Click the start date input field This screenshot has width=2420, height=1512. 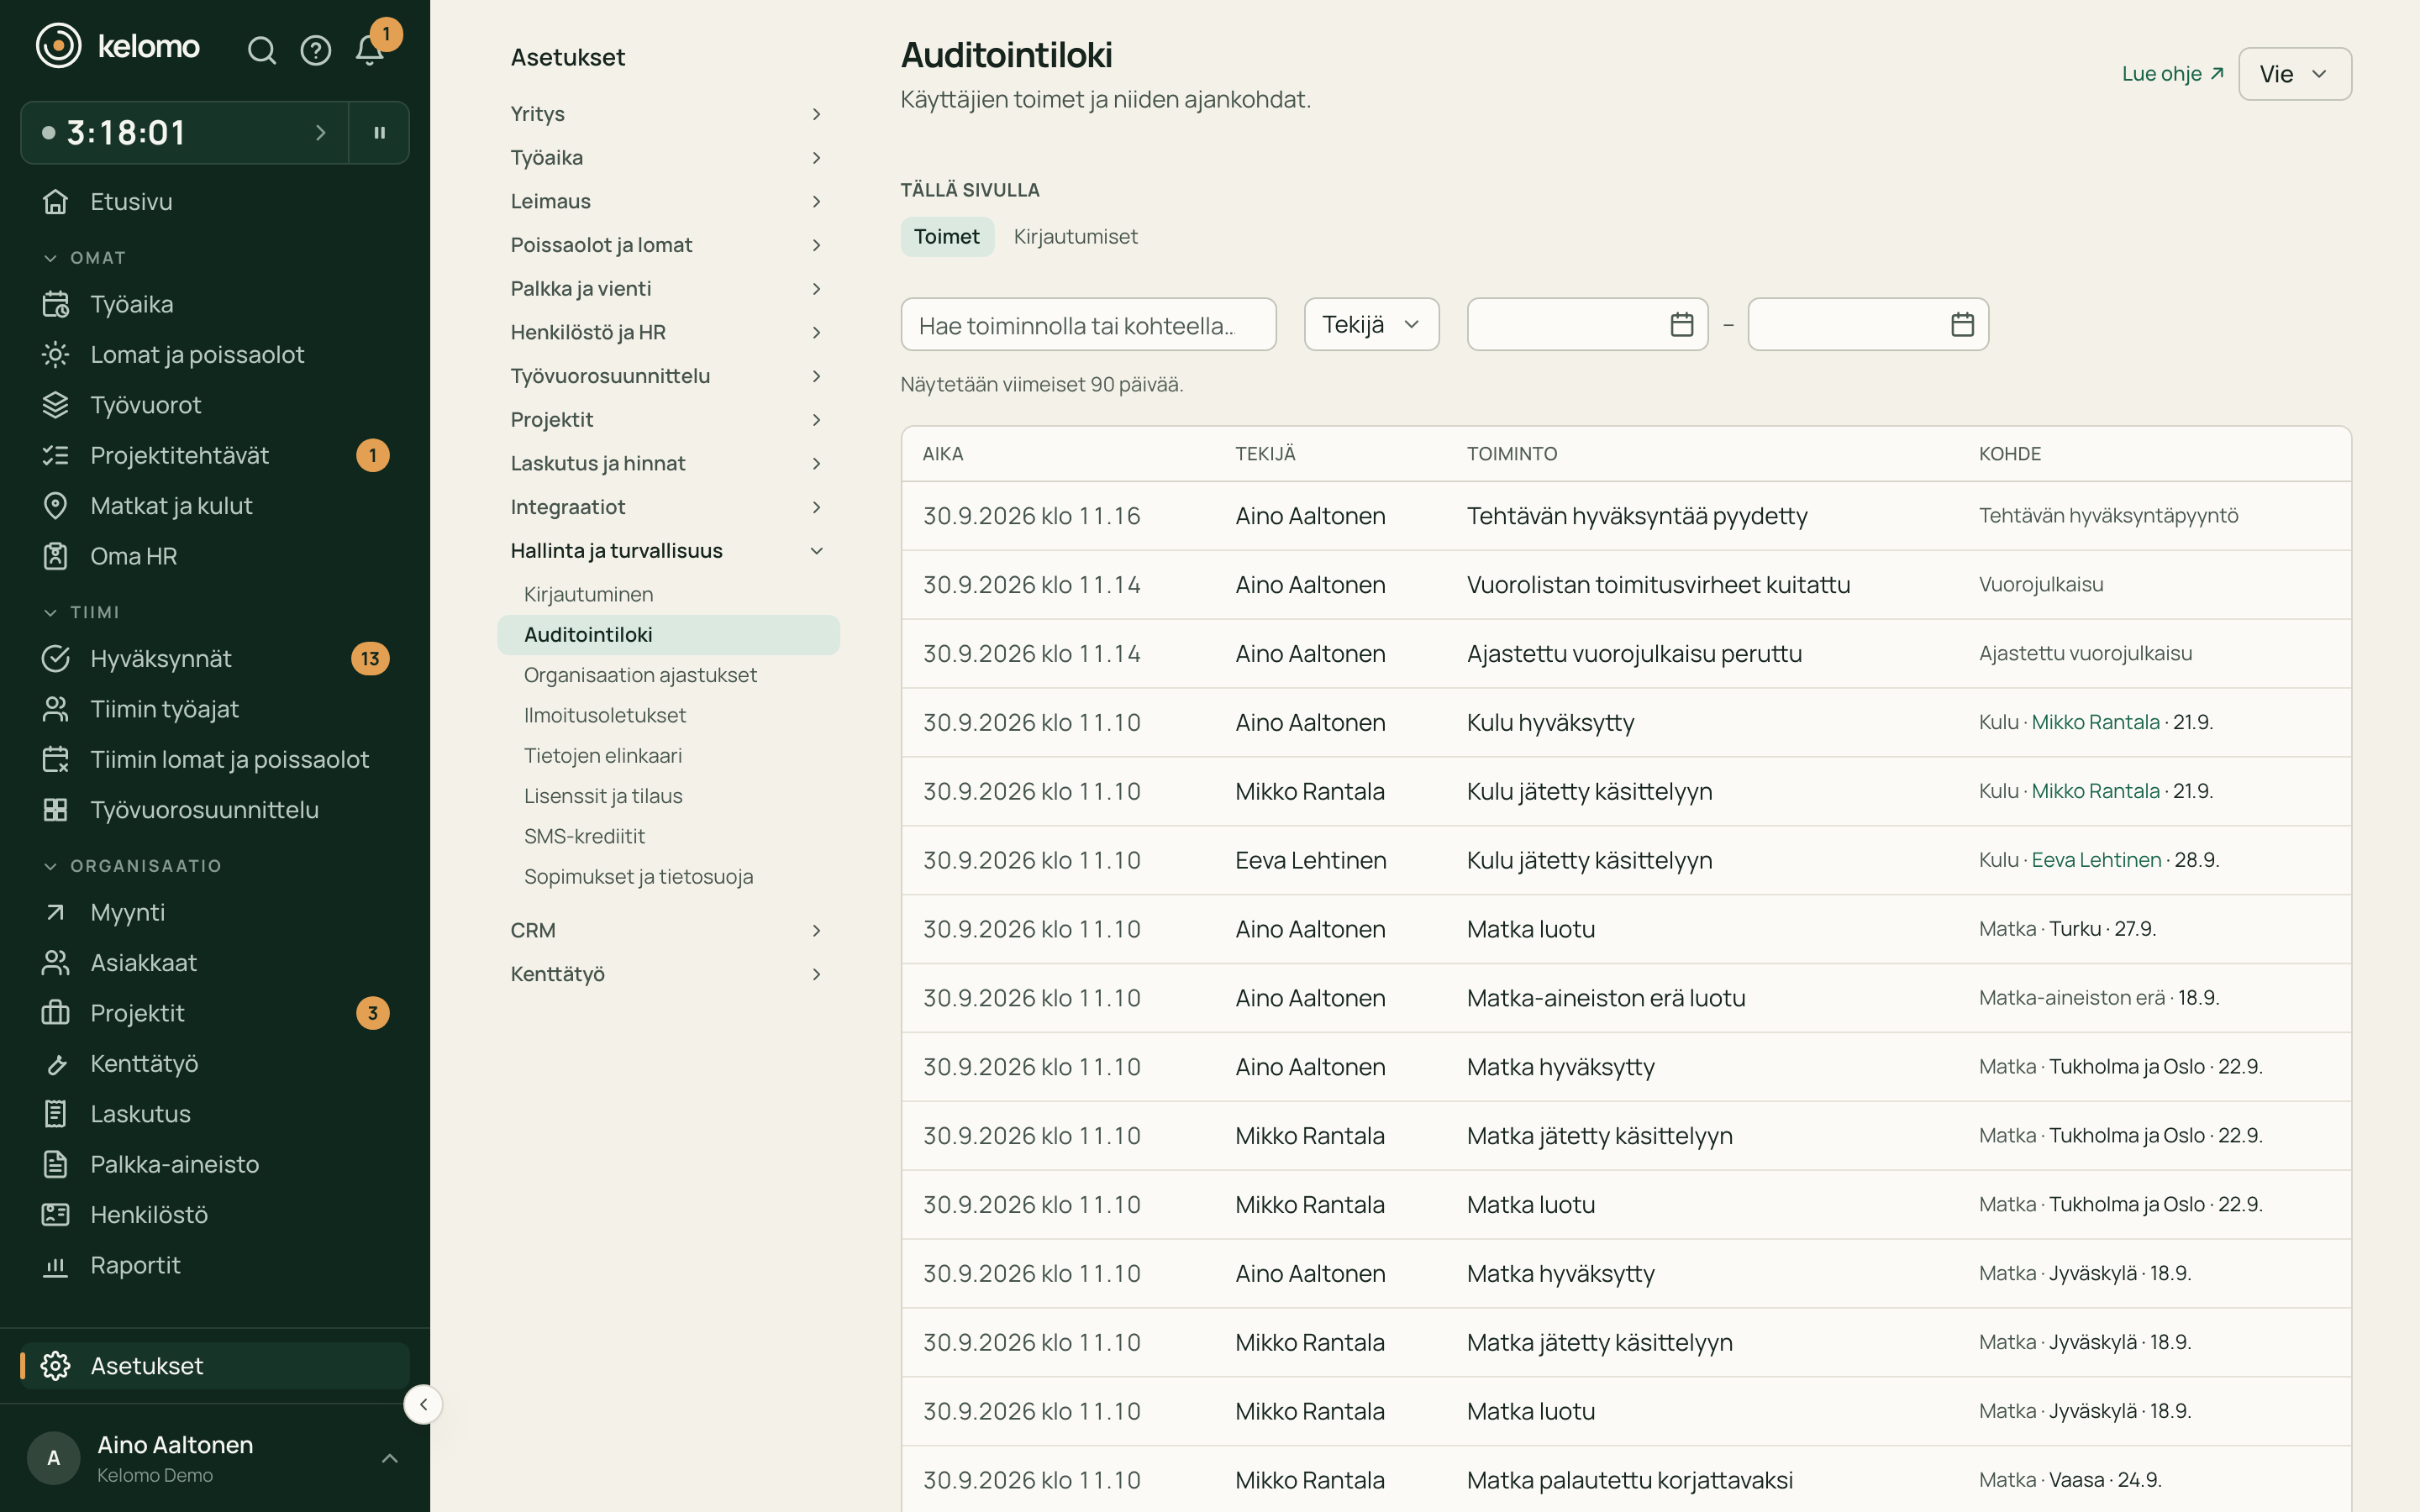[x=1587, y=324]
